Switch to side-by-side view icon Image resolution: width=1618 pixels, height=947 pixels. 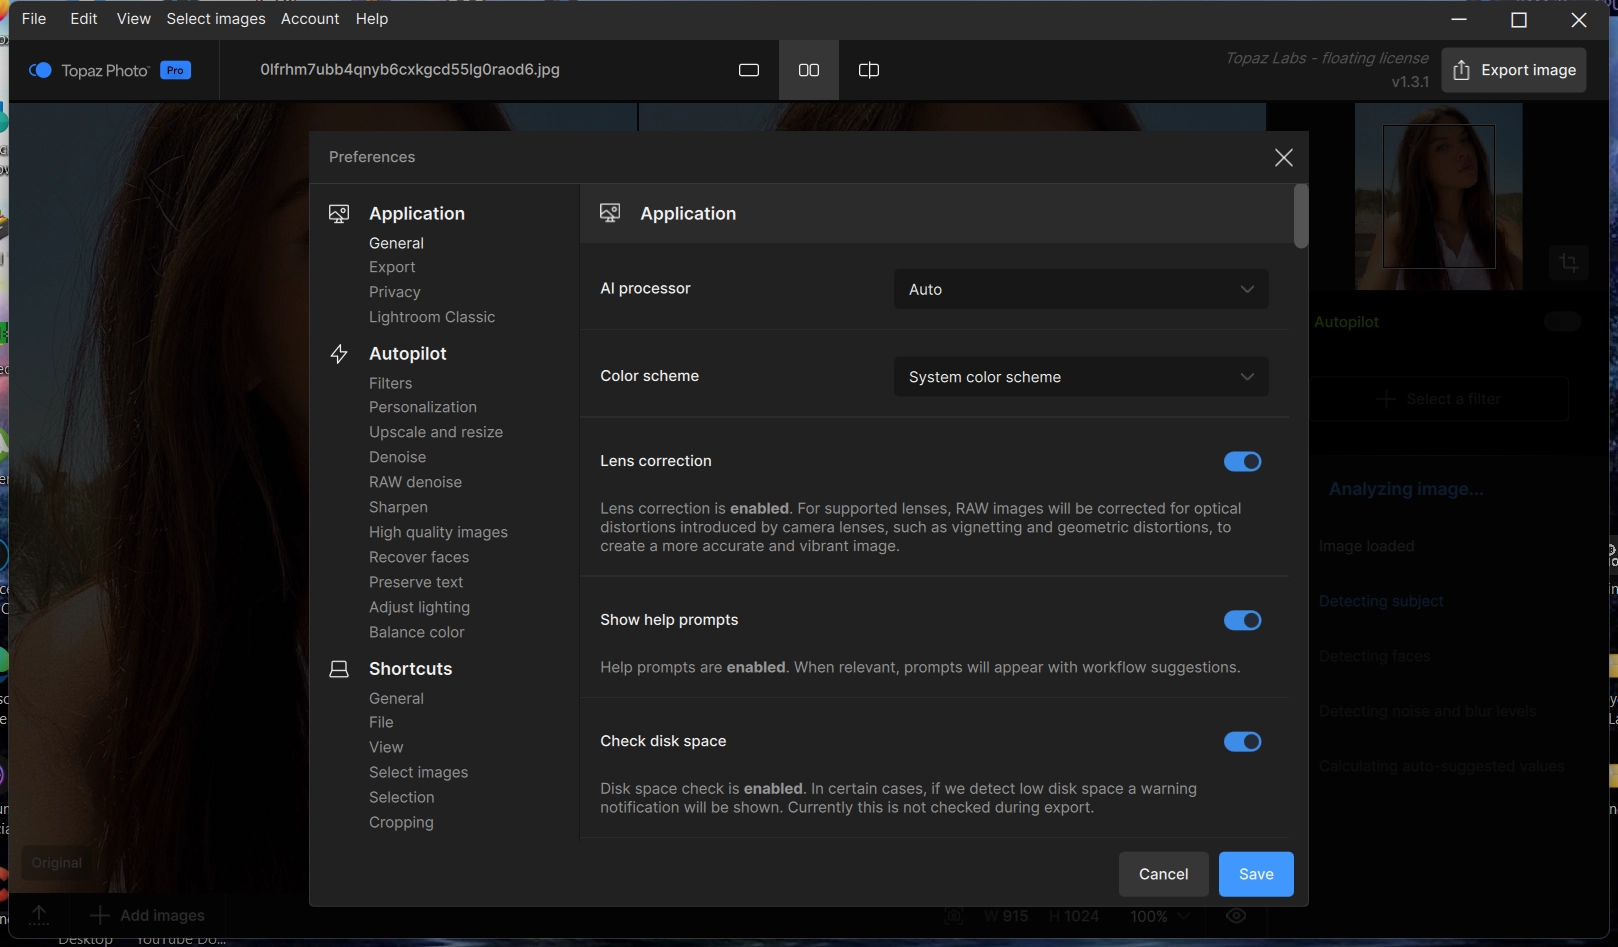pyautogui.click(x=808, y=70)
